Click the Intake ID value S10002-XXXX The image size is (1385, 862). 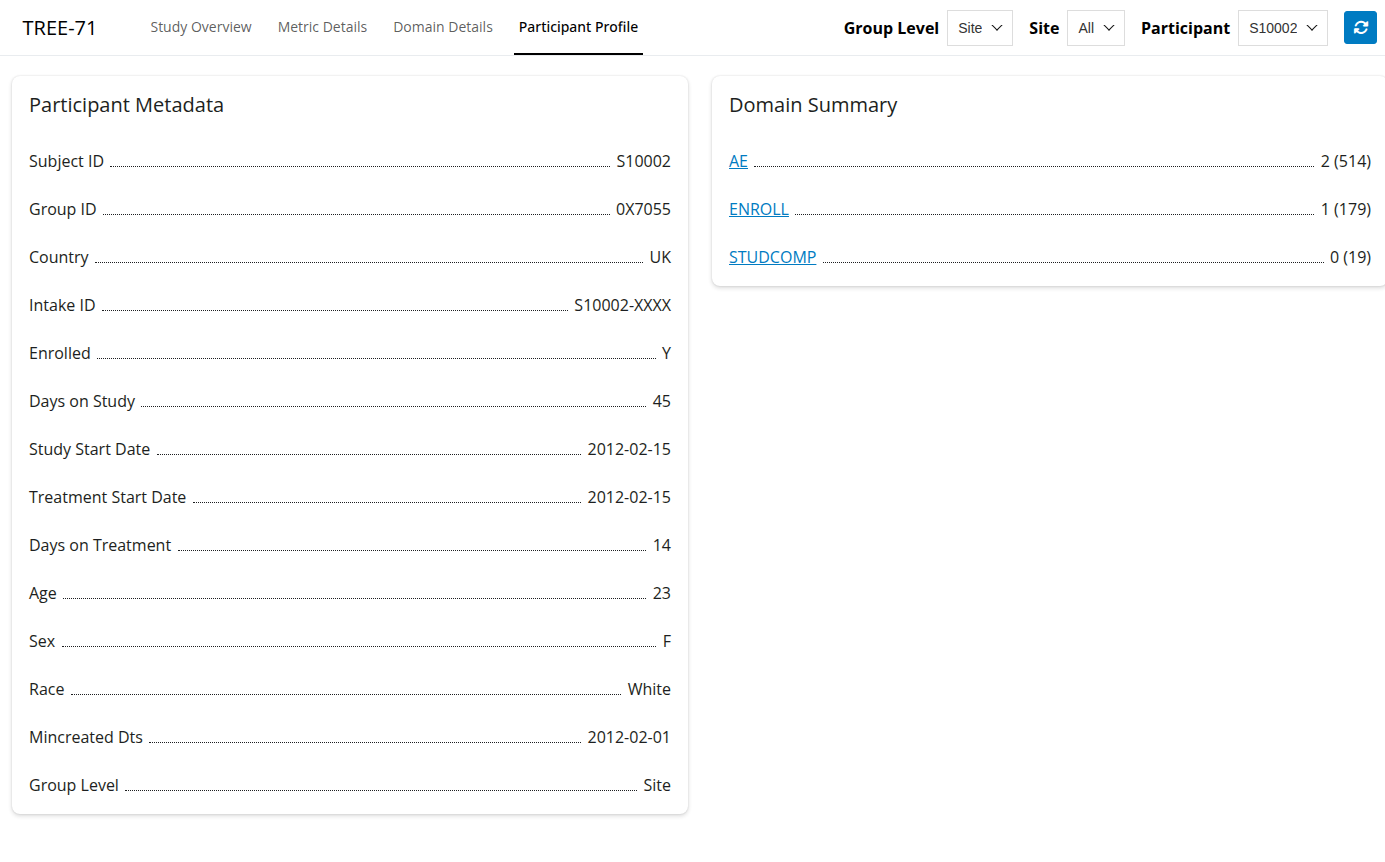pos(622,305)
